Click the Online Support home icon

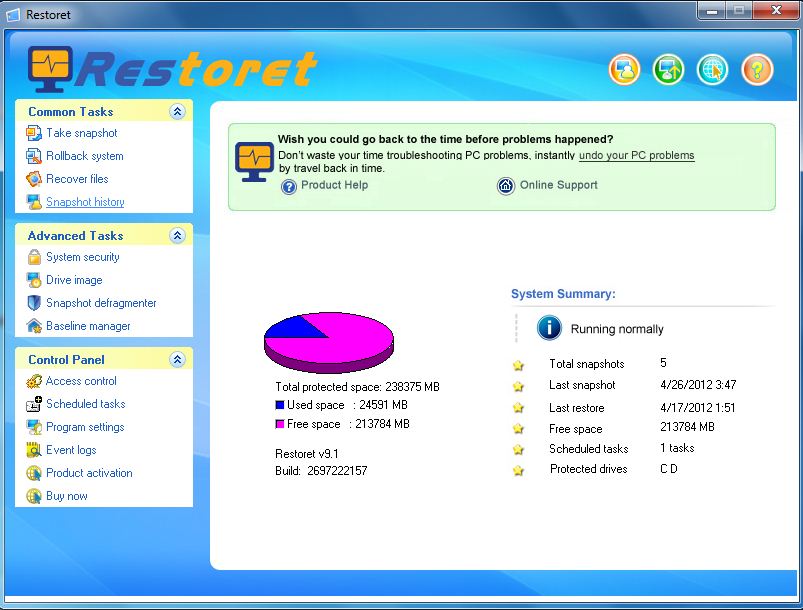[506, 186]
